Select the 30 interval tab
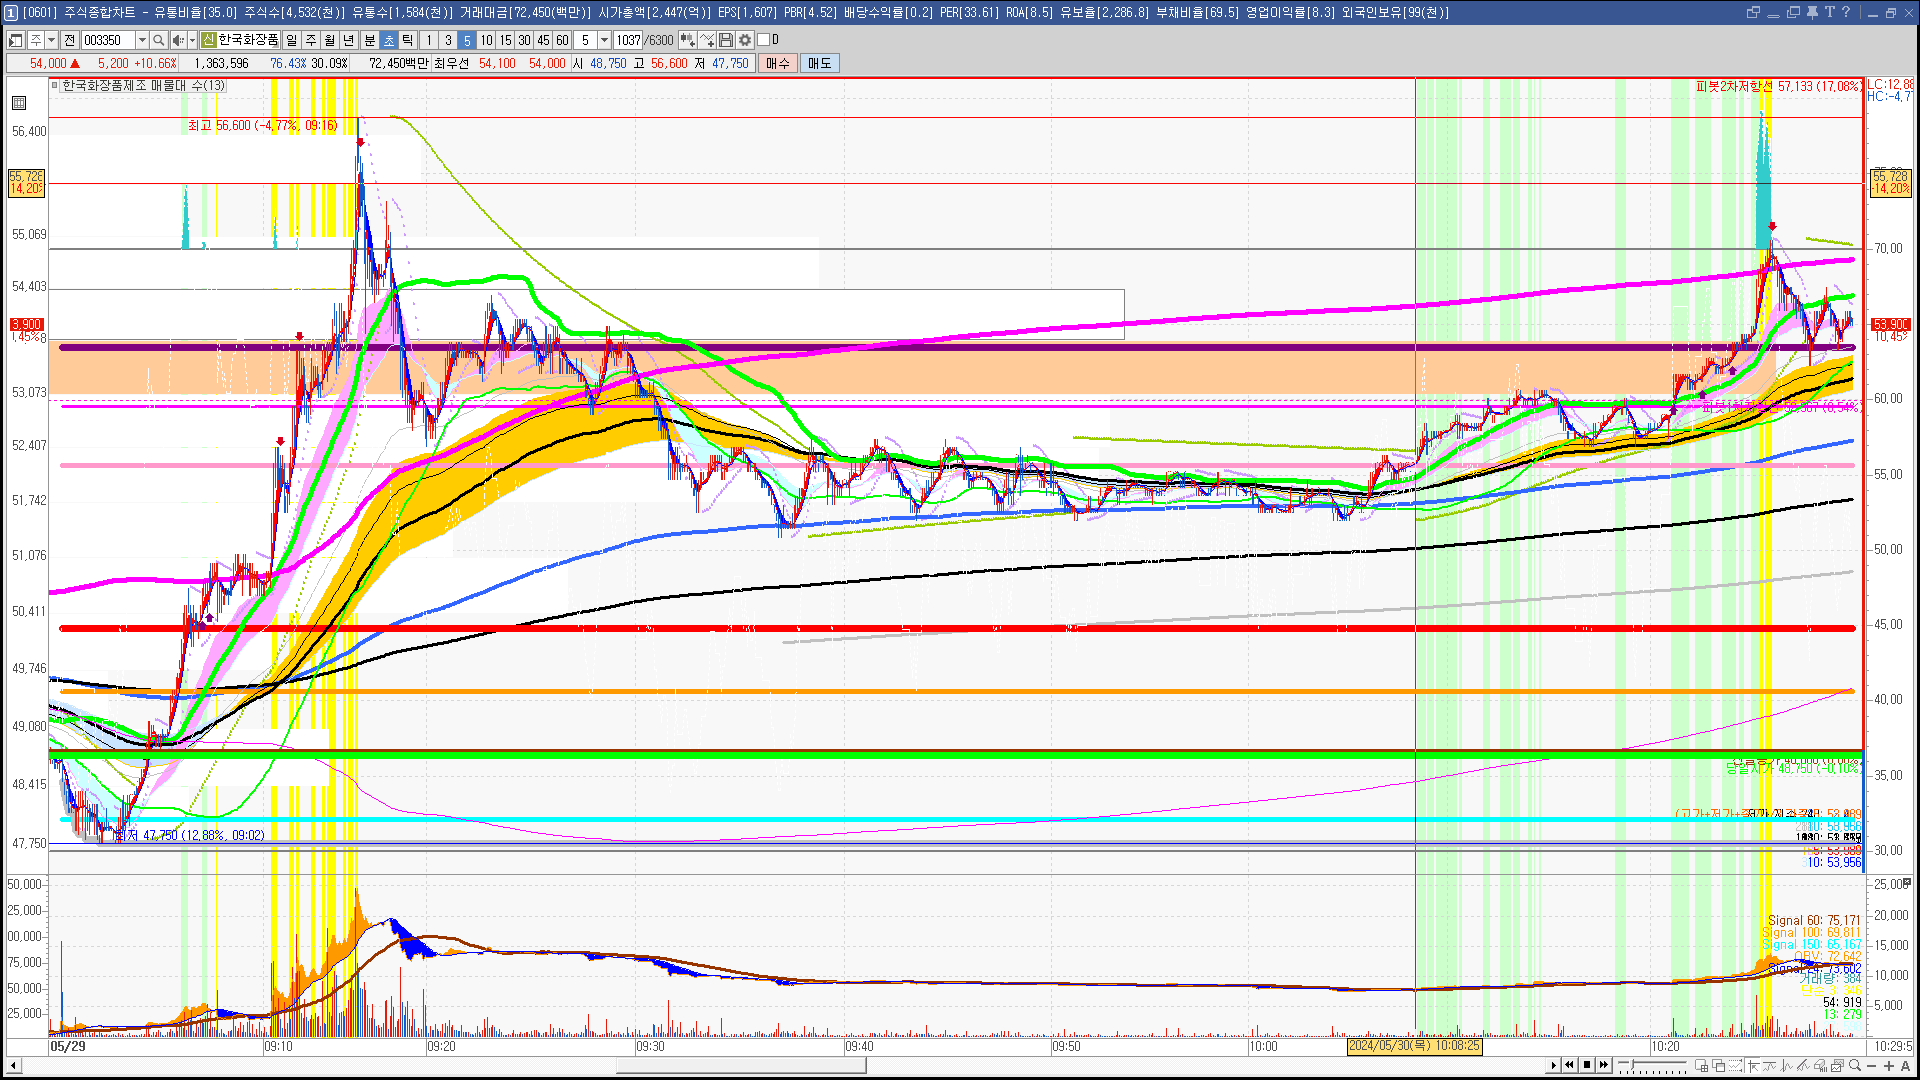Screen dimensions: 1920x1080 pyautogui.click(x=524, y=40)
